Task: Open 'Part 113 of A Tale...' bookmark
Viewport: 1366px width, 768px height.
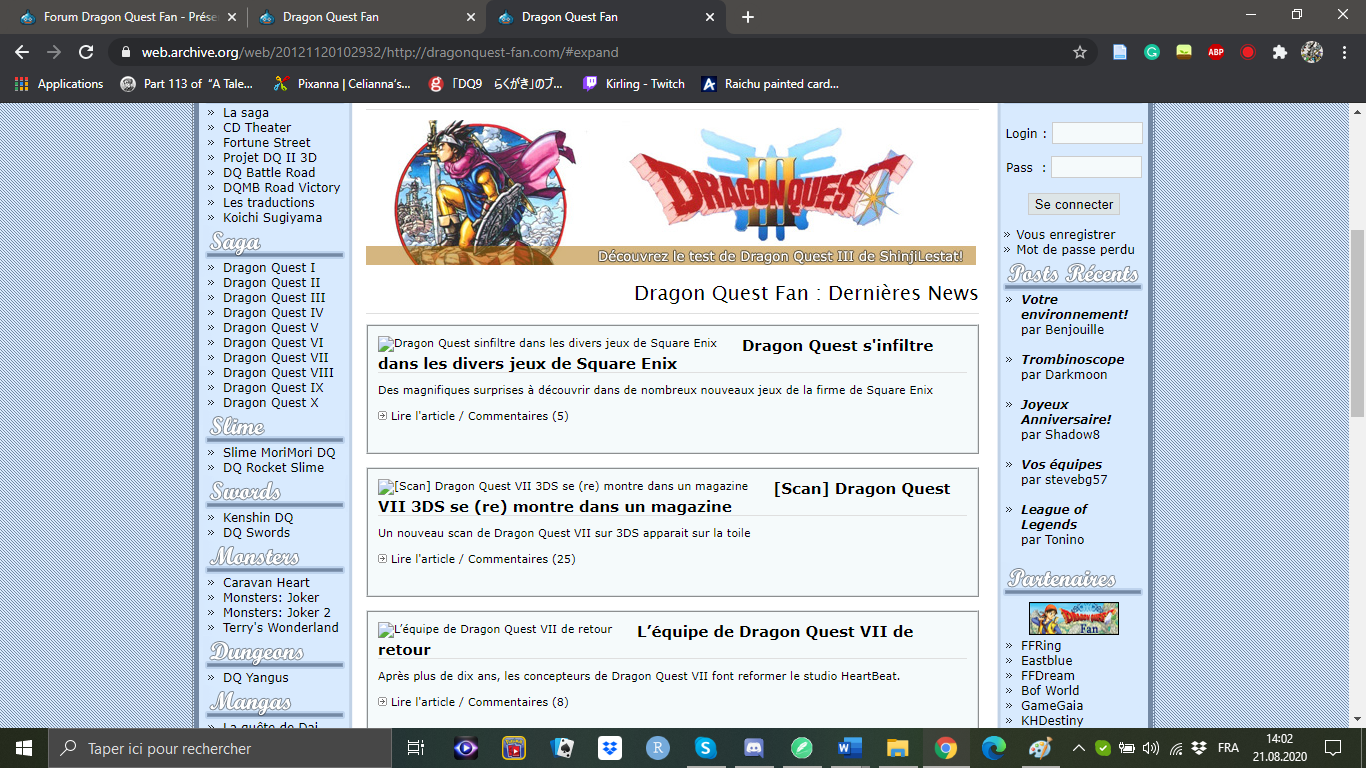Action: coord(187,84)
